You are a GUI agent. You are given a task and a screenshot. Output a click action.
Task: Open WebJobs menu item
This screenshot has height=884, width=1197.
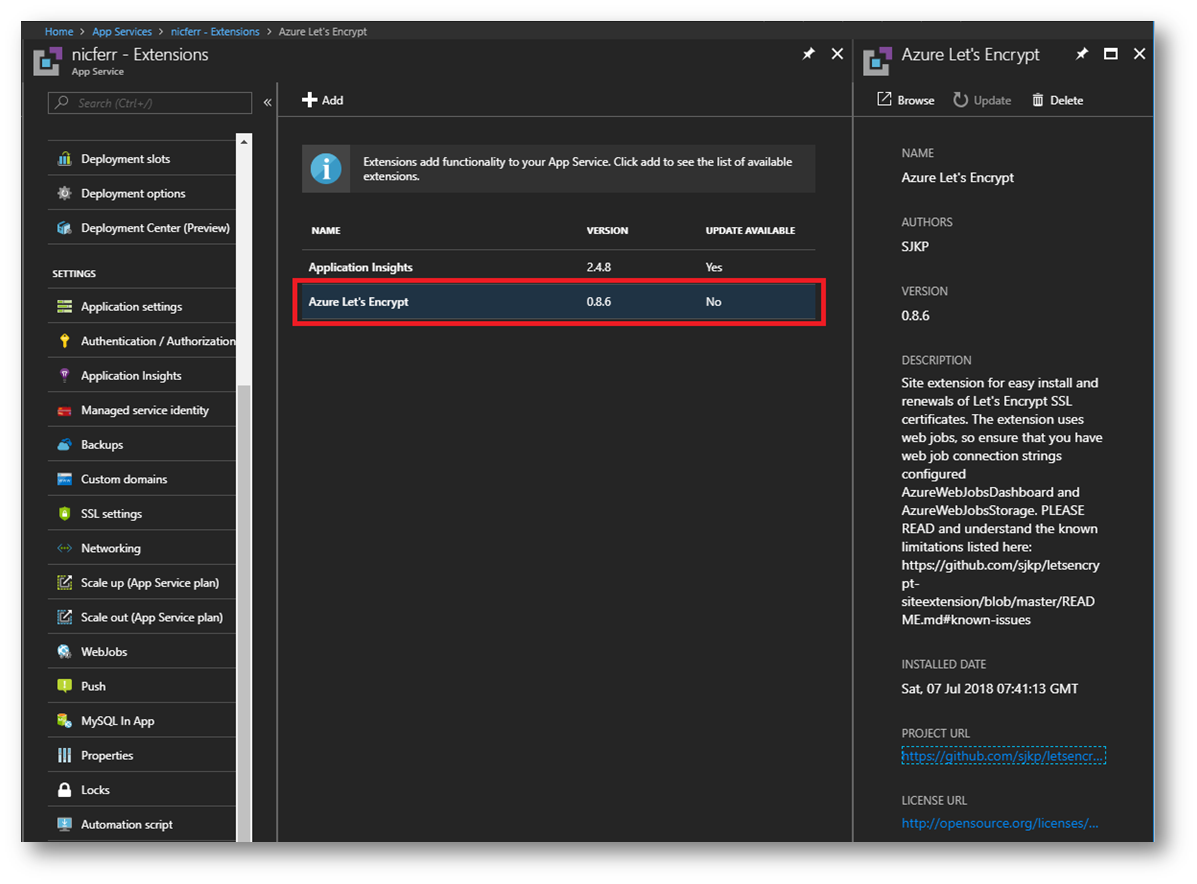pos(142,651)
